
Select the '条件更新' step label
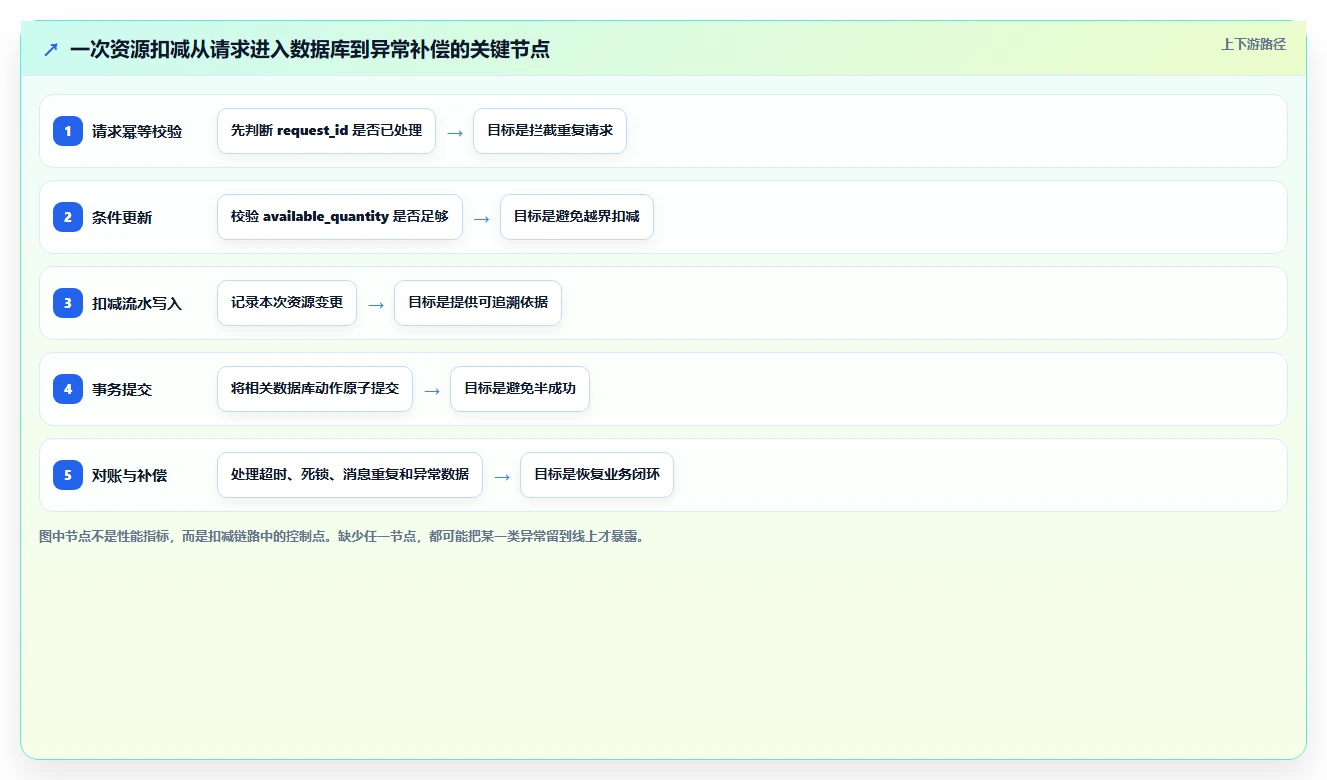[x=122, y=217]
